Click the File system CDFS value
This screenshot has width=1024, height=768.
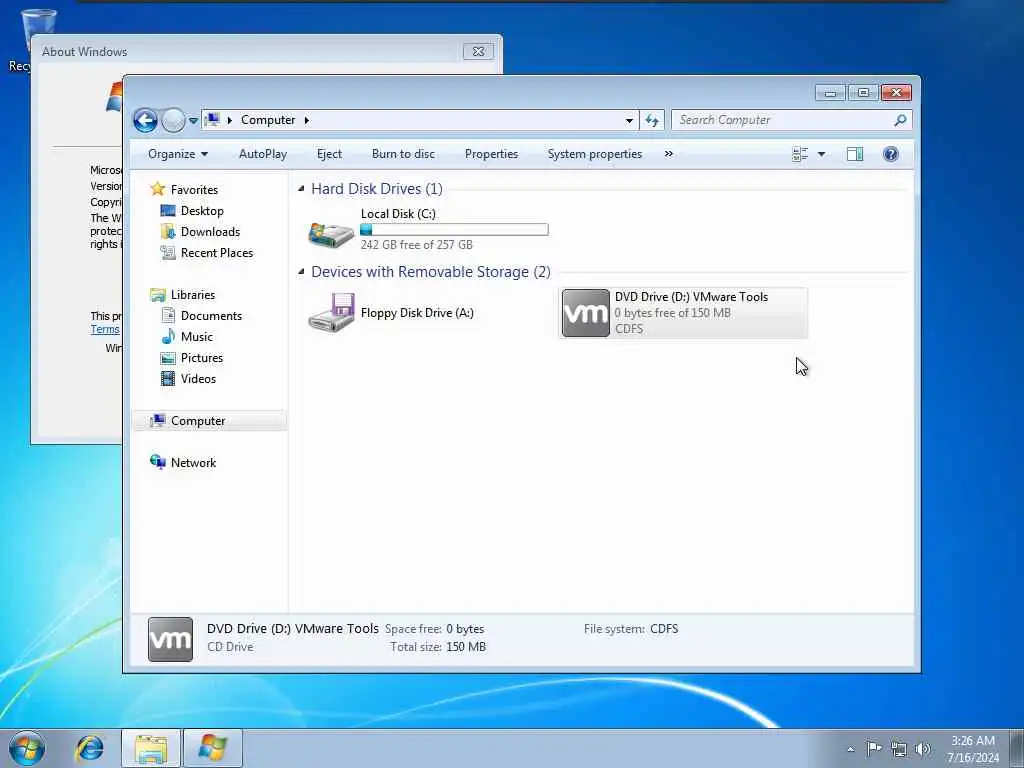tap(664, 629)
